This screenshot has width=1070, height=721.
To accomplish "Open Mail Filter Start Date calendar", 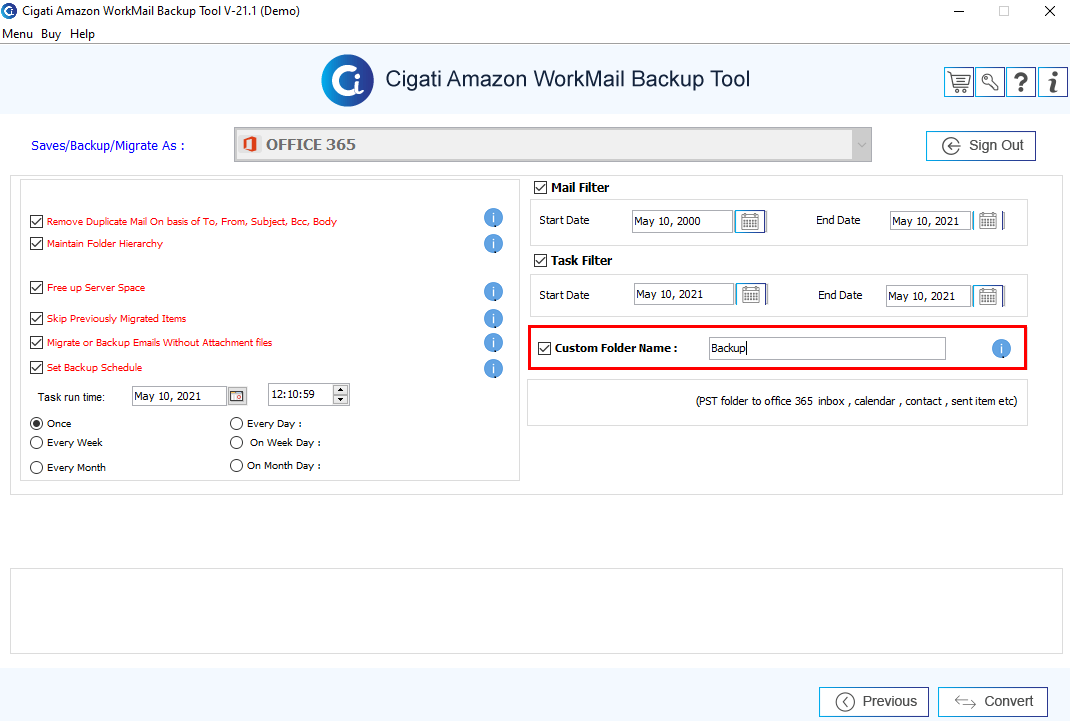I will point(750,222).
